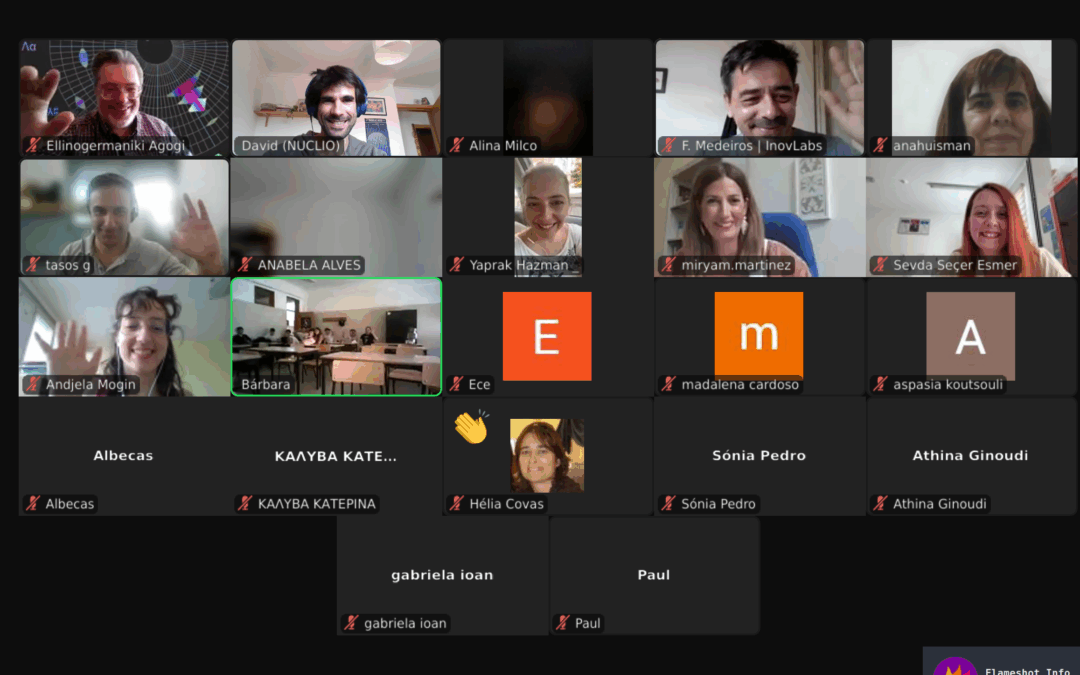Select tasos g's video tile
This screenshot has height=675, width=1080.
click(124, 218)
